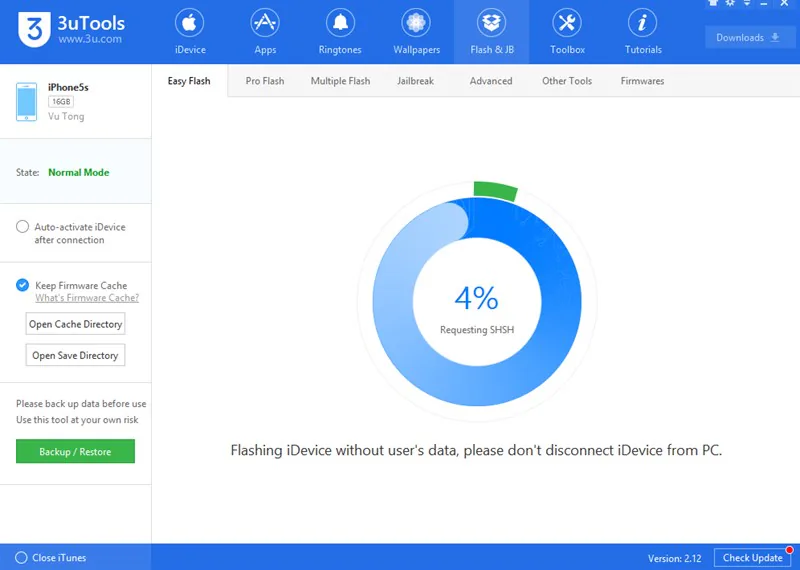Enable Auto-activate iDevice after connection
800x570 pixels.
pos(22,227)
